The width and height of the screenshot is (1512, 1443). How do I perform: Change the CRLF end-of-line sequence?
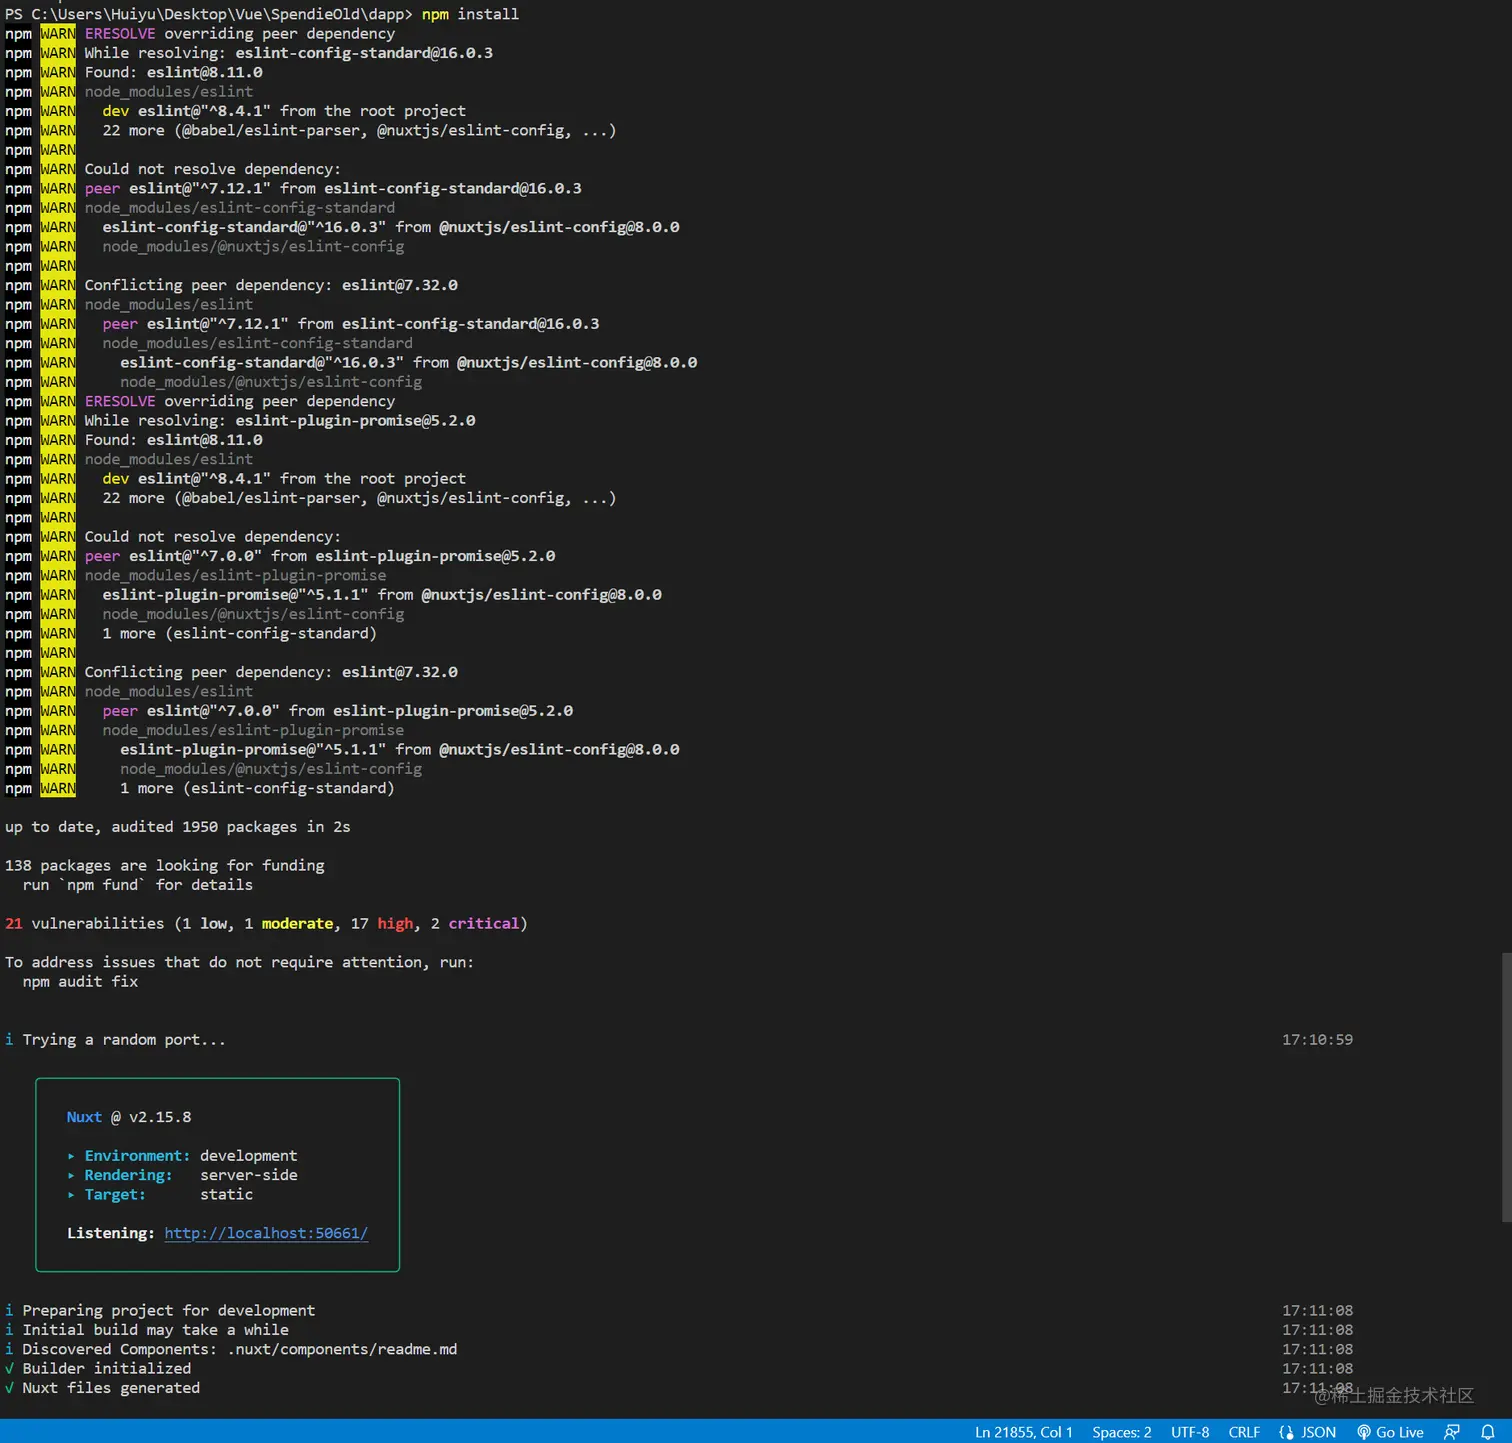click(x=1244, y=1432)
